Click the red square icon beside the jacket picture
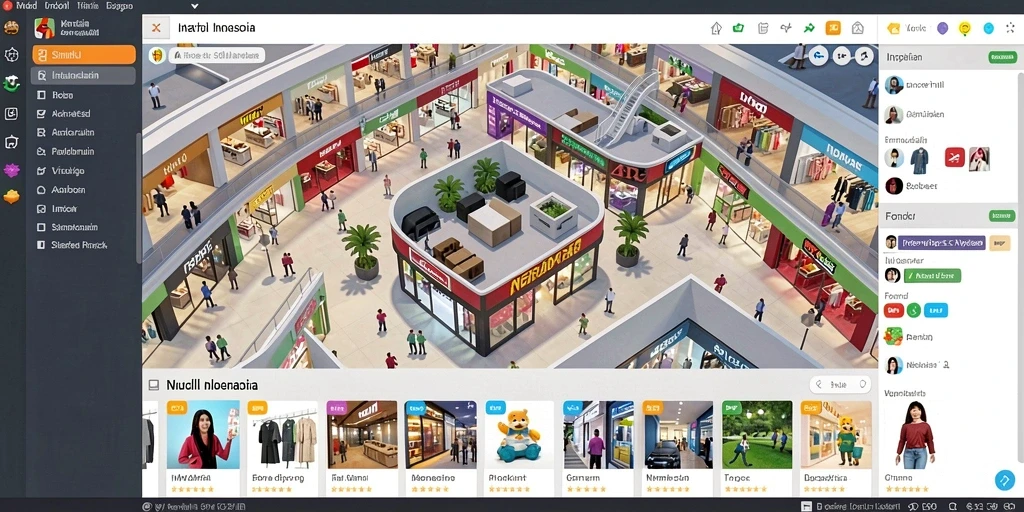 coord(955,157)
